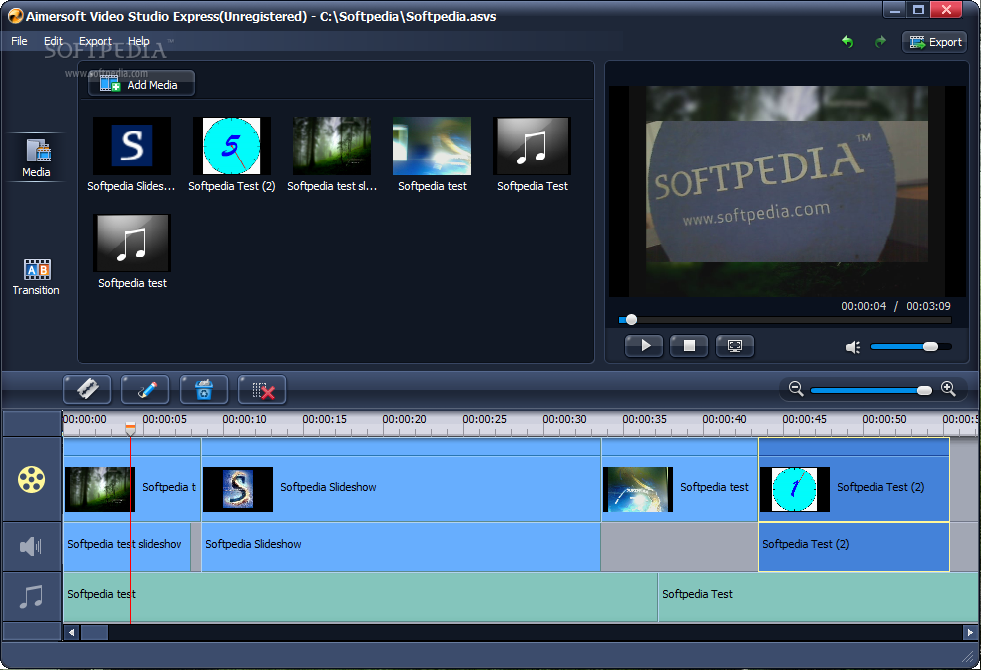Image resolution: width=981 pixels, height=670 pixels.
Task: Click the video preview display
Action: [x=787, y=191]
